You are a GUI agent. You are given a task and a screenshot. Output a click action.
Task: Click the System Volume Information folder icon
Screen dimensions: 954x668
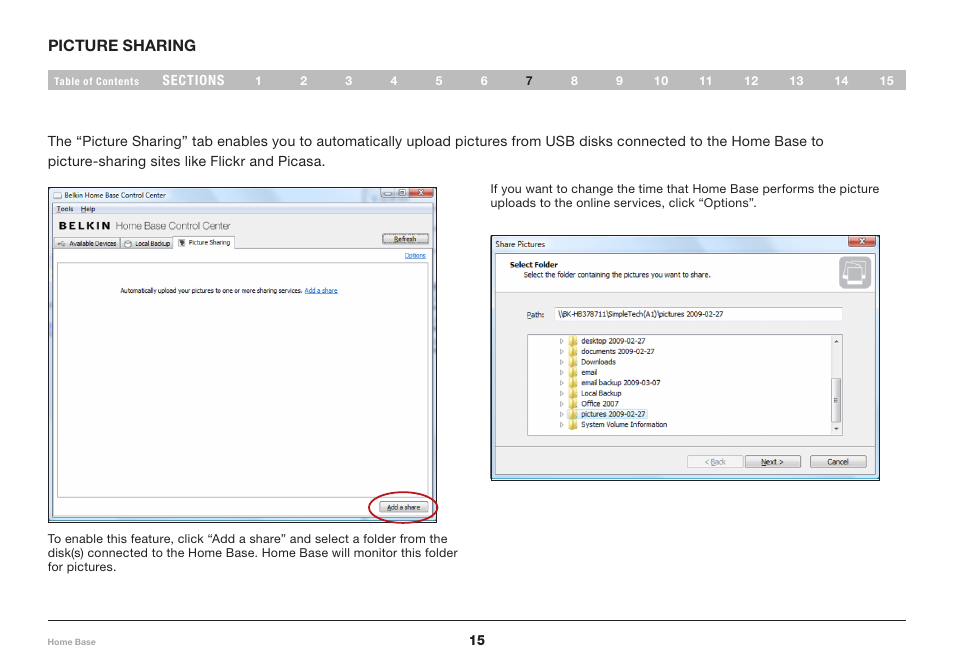tap(573, 425)
